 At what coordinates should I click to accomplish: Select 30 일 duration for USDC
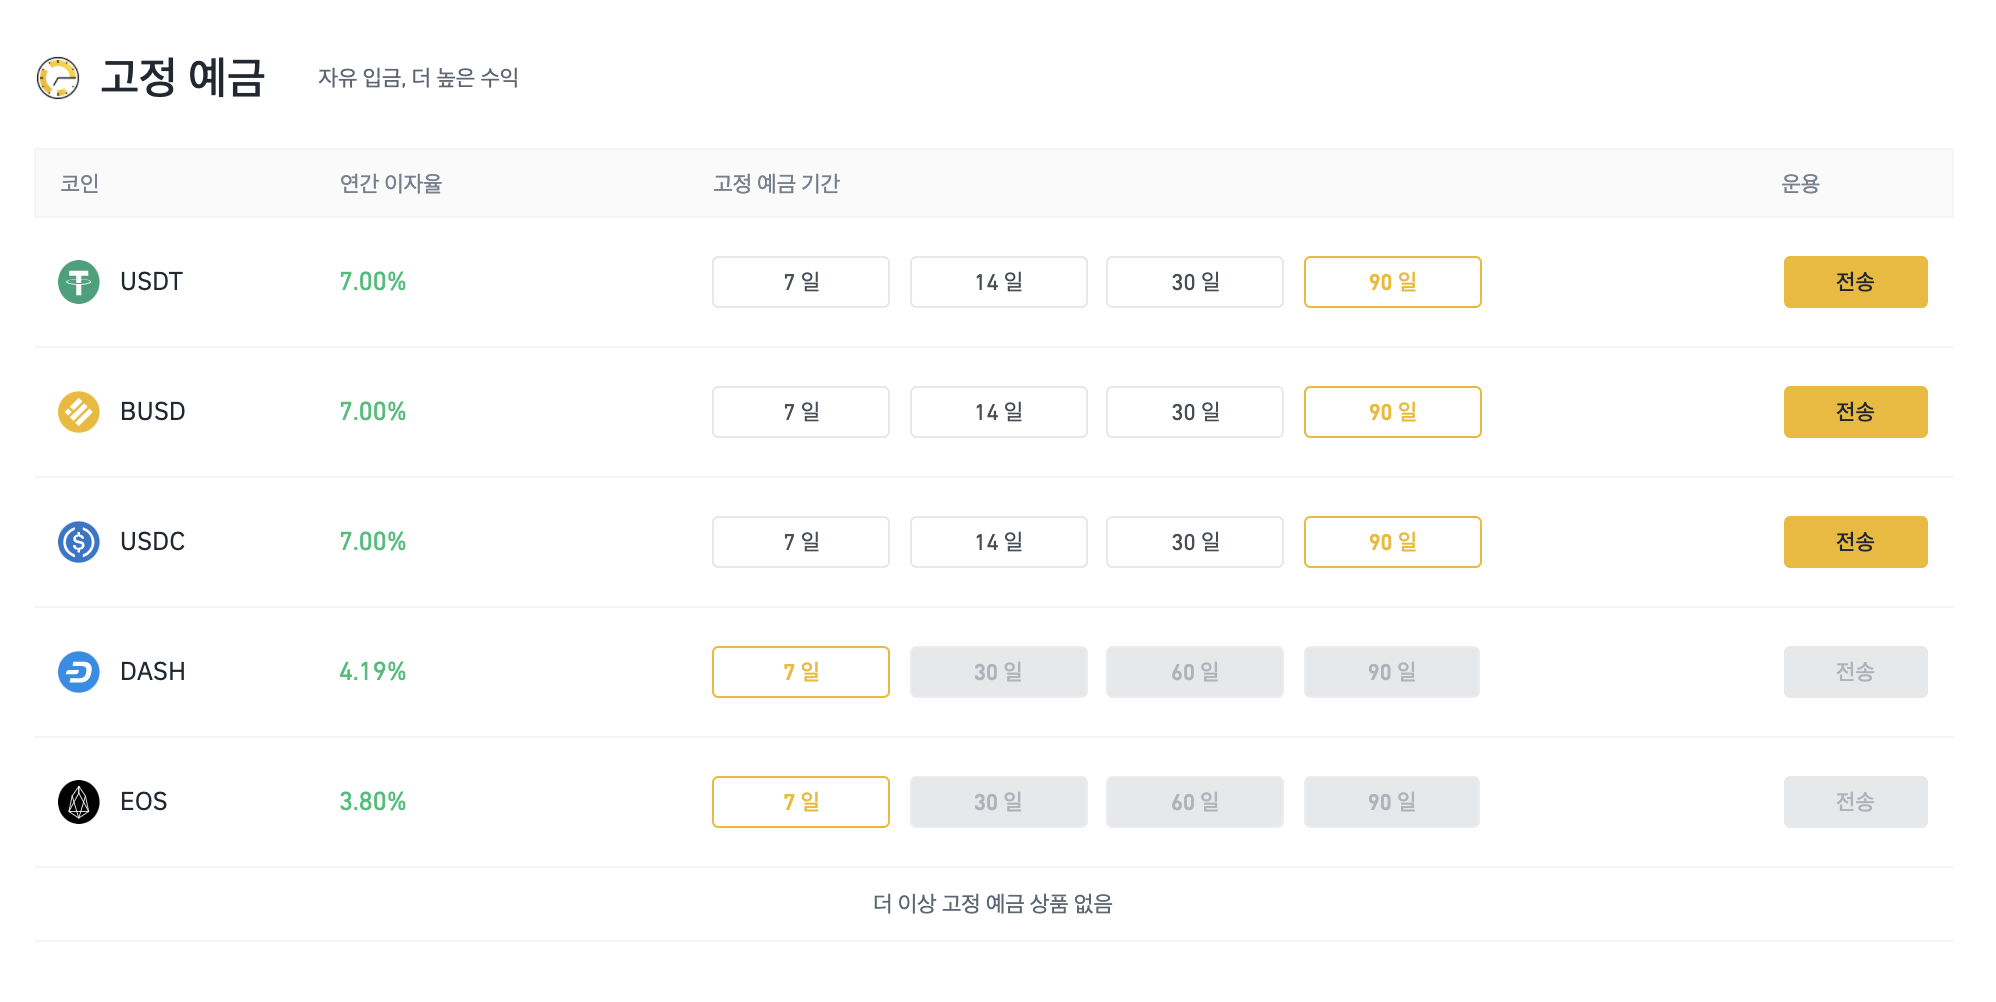(1195, 542)
